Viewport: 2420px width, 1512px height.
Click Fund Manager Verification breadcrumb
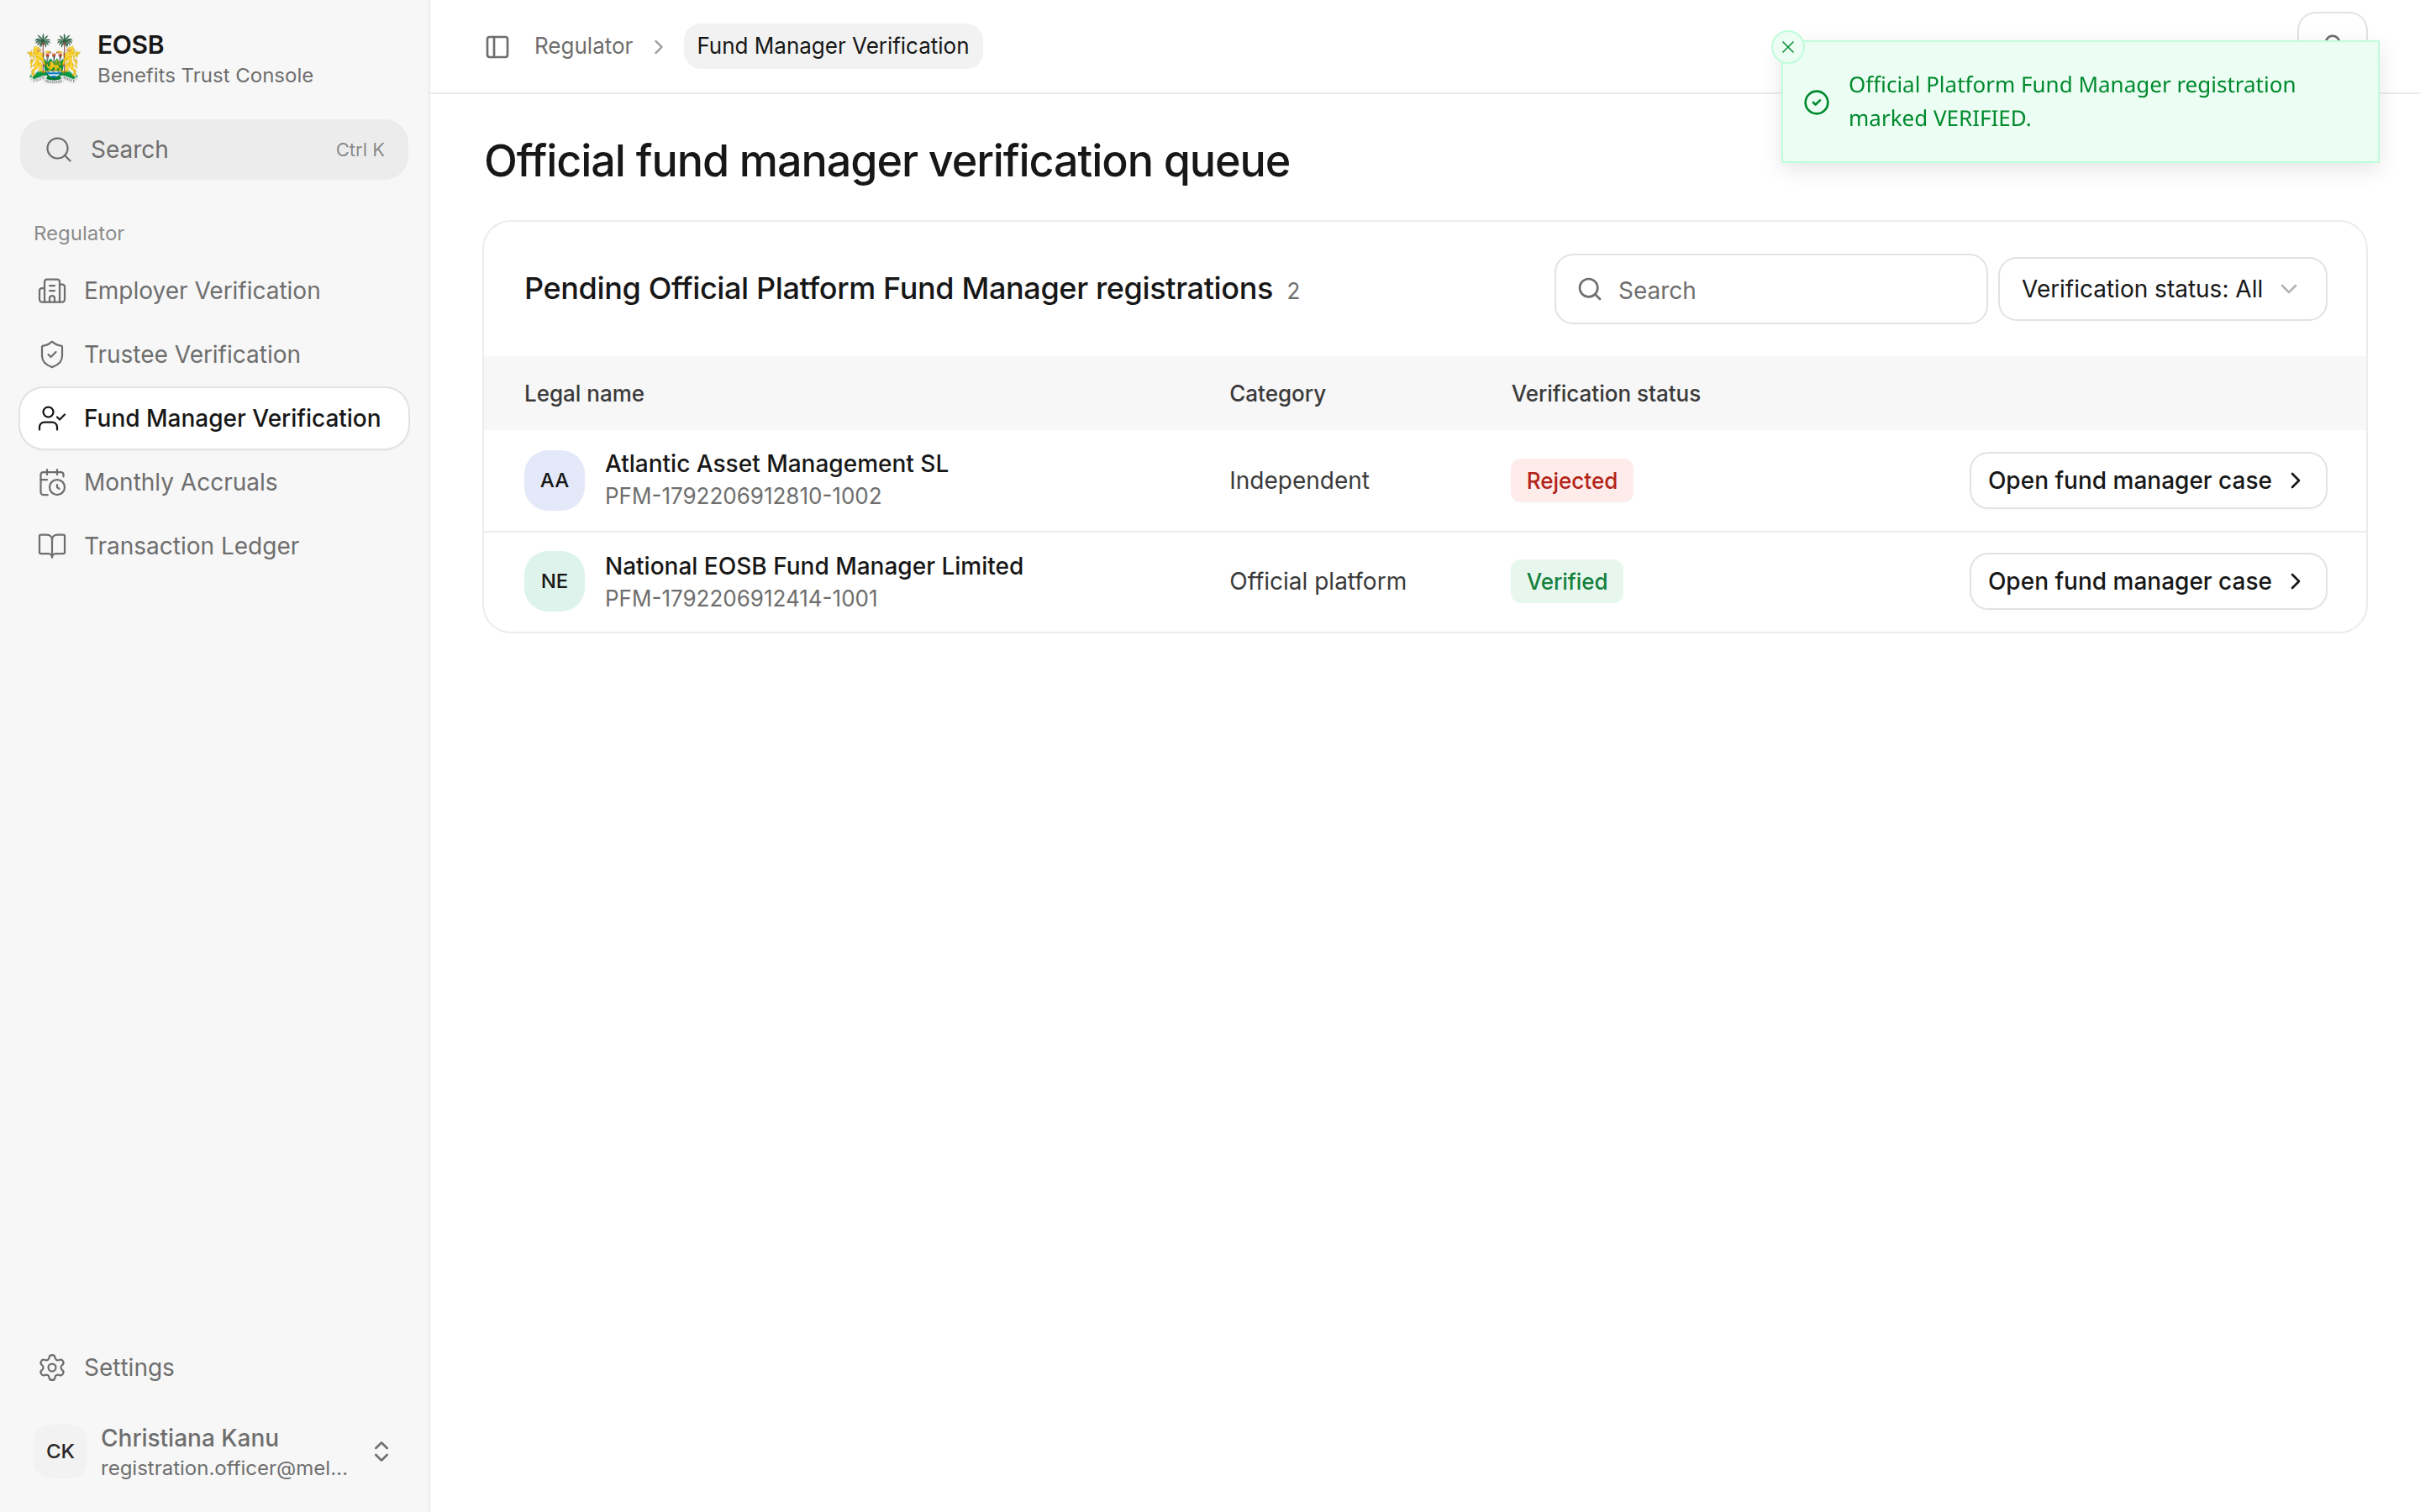(832, 46)
